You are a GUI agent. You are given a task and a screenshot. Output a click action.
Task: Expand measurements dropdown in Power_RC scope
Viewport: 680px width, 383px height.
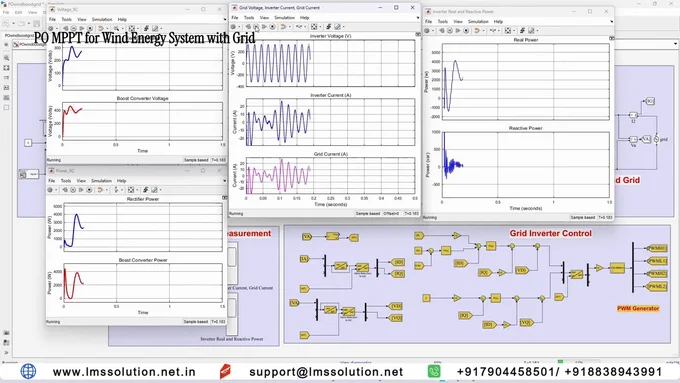pyautogui.click(x=160, y=190)
